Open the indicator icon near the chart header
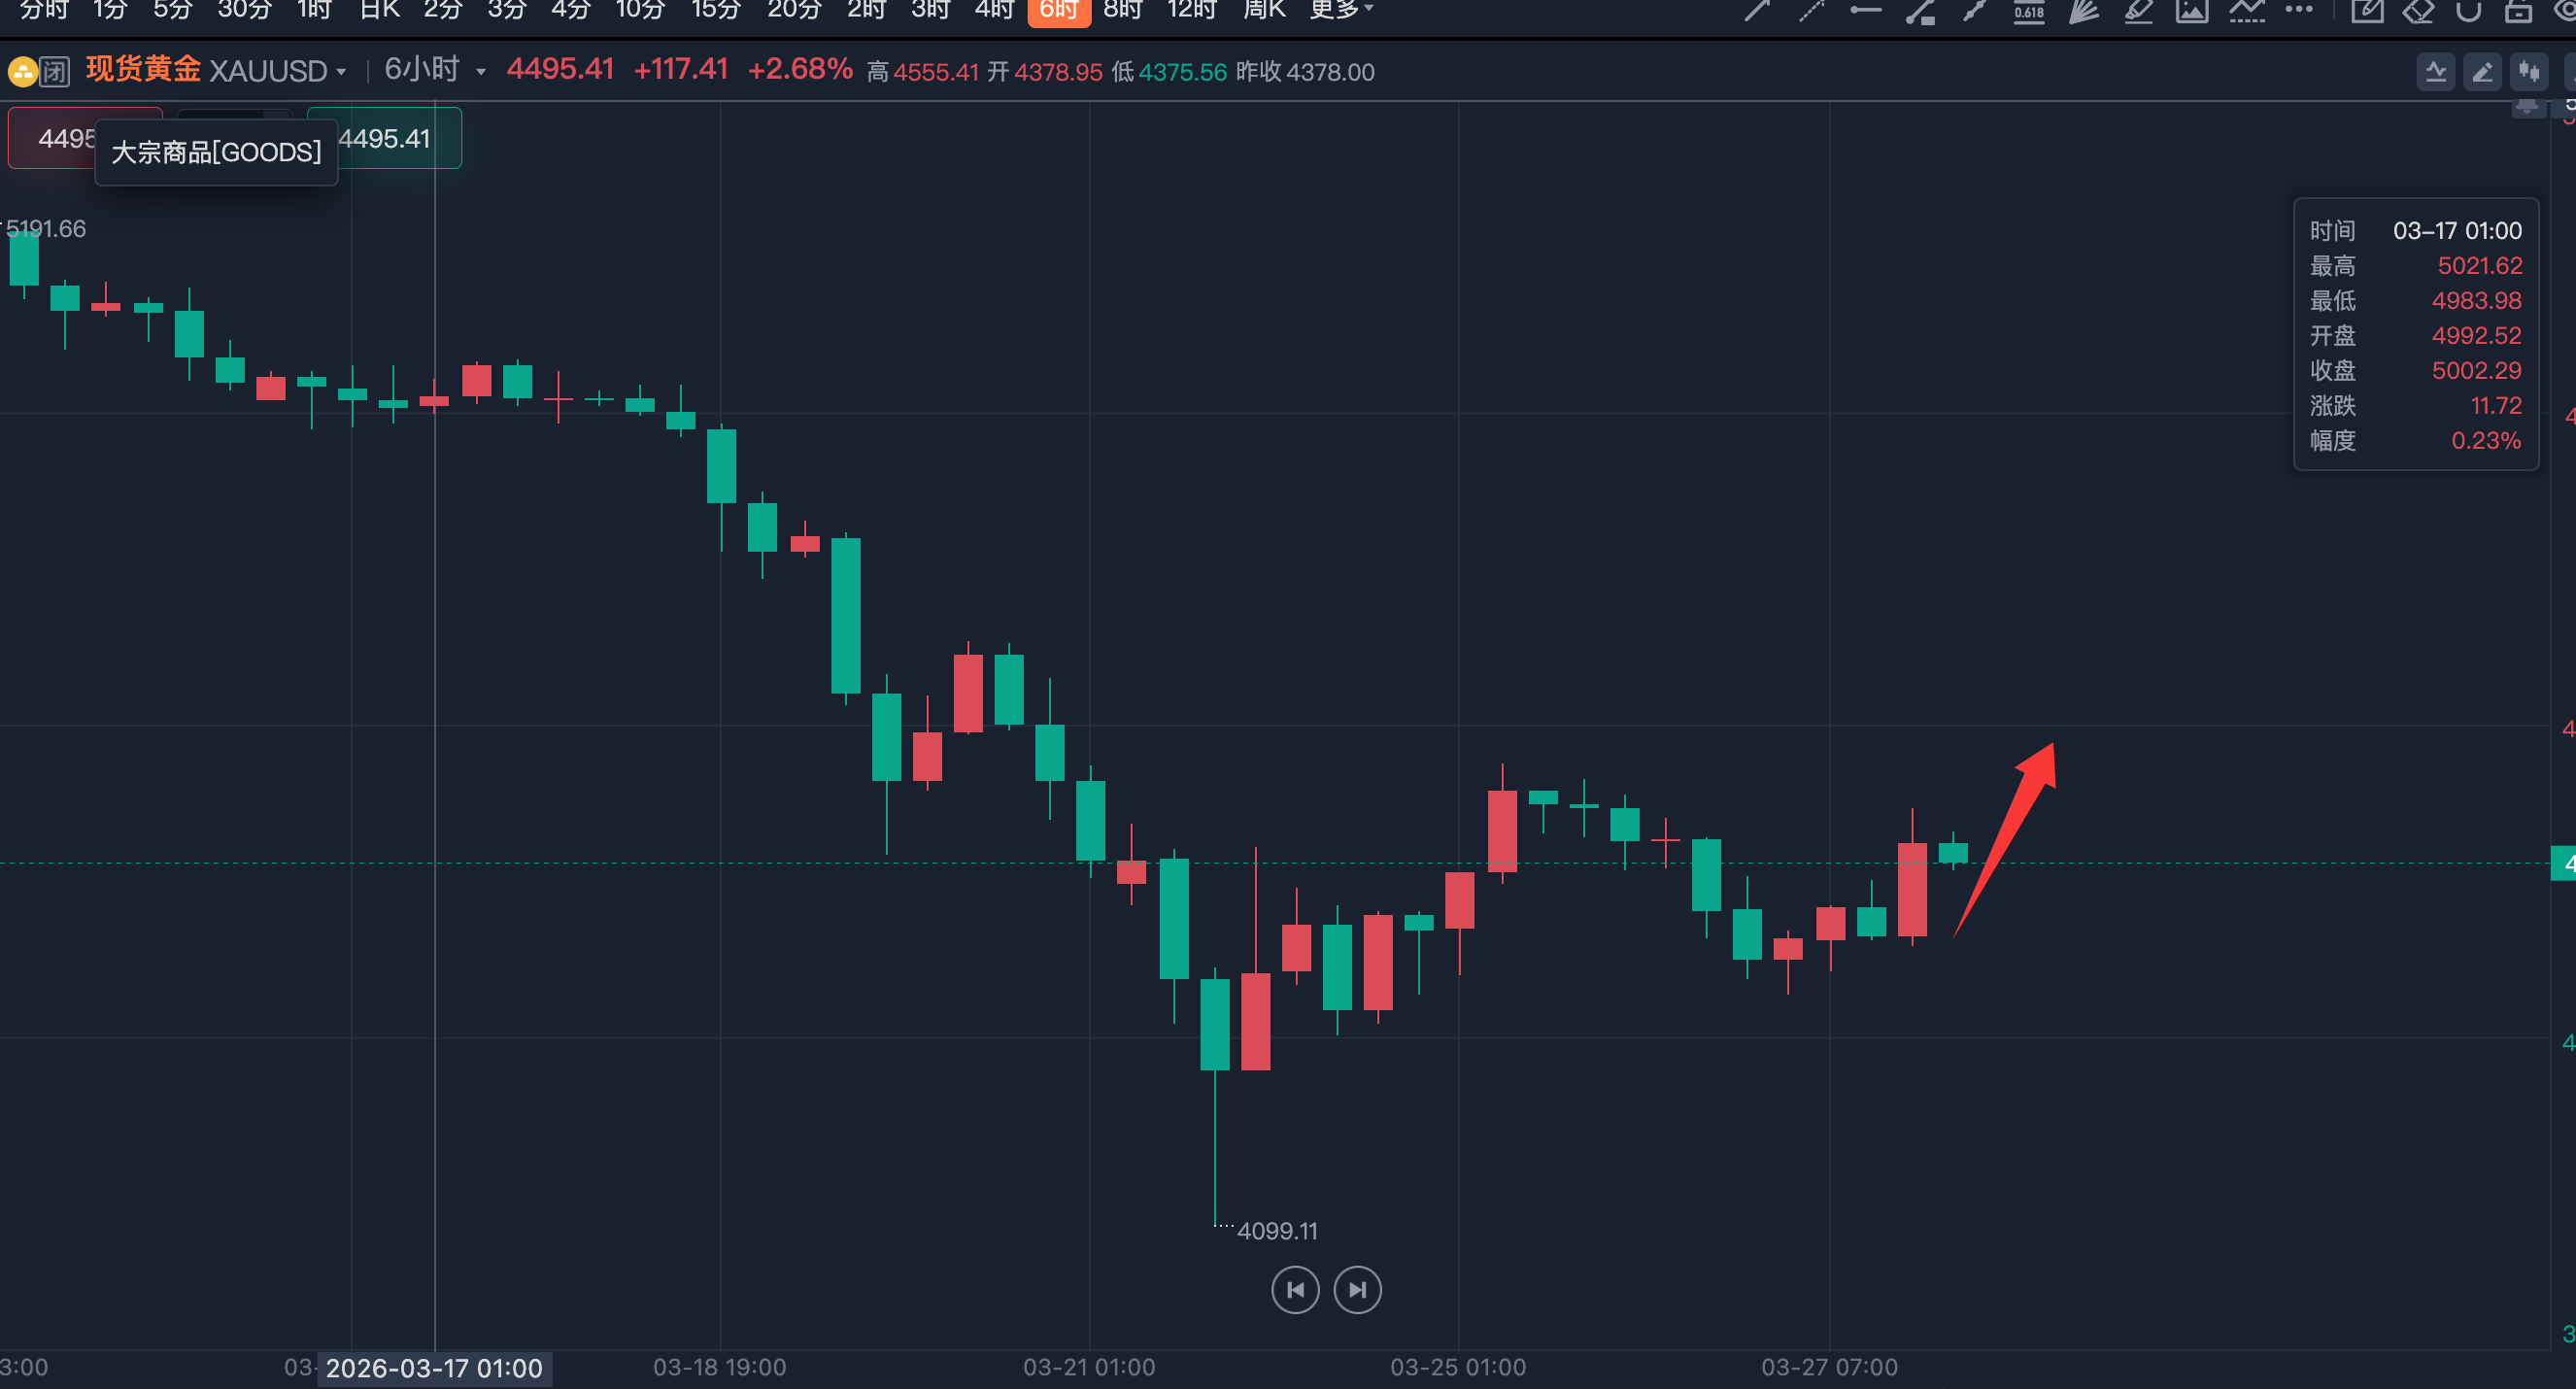 (x=2436, y=72)
